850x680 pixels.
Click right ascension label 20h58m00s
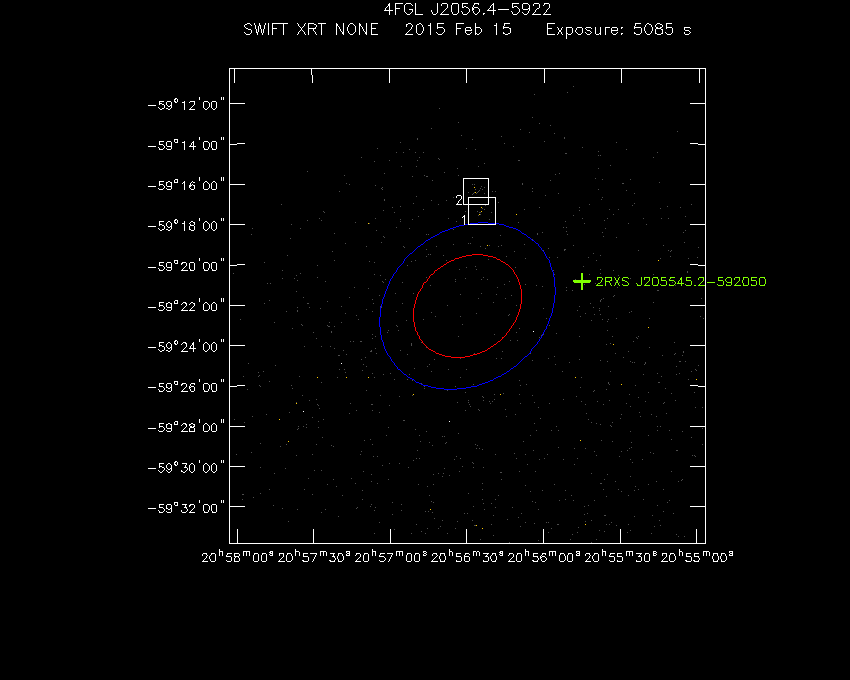pos(237,557)
